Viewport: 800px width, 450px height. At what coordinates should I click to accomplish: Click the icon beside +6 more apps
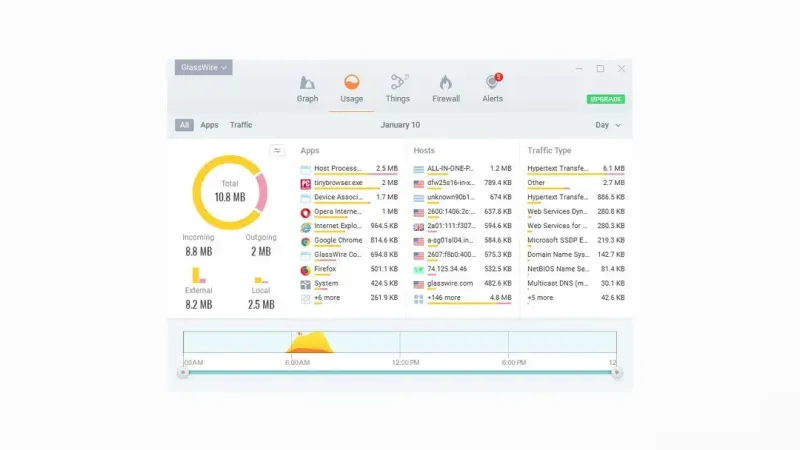306,299
